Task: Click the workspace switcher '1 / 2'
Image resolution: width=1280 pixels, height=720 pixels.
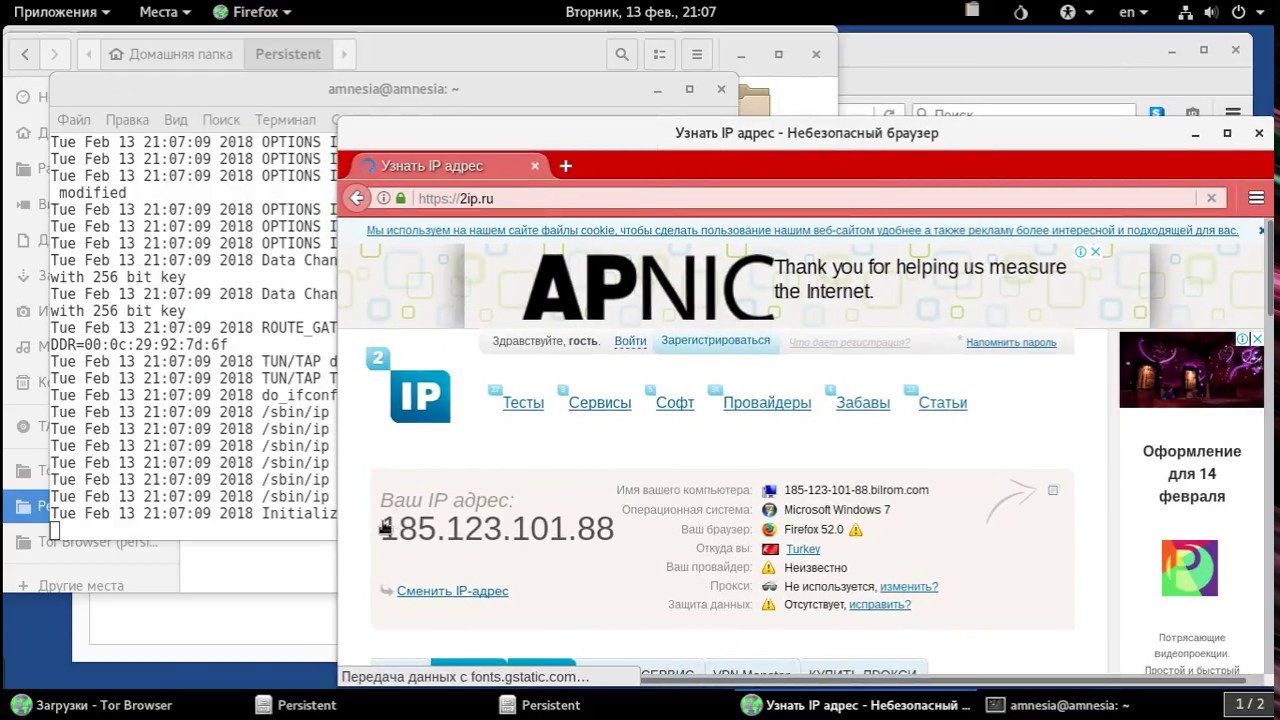Action: point(1250,704)
